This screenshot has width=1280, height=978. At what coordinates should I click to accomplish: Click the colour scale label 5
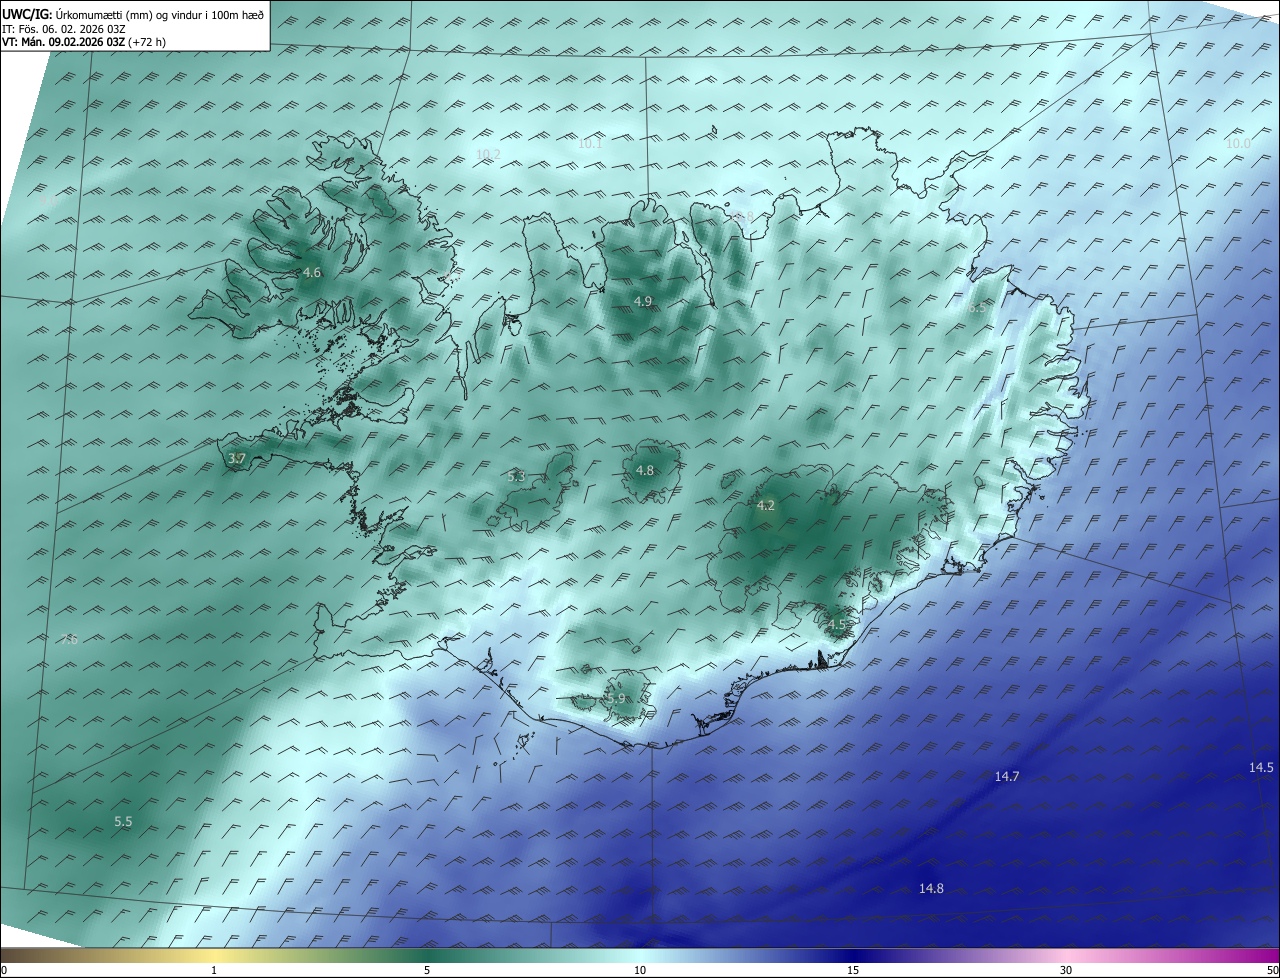(427, 970)
